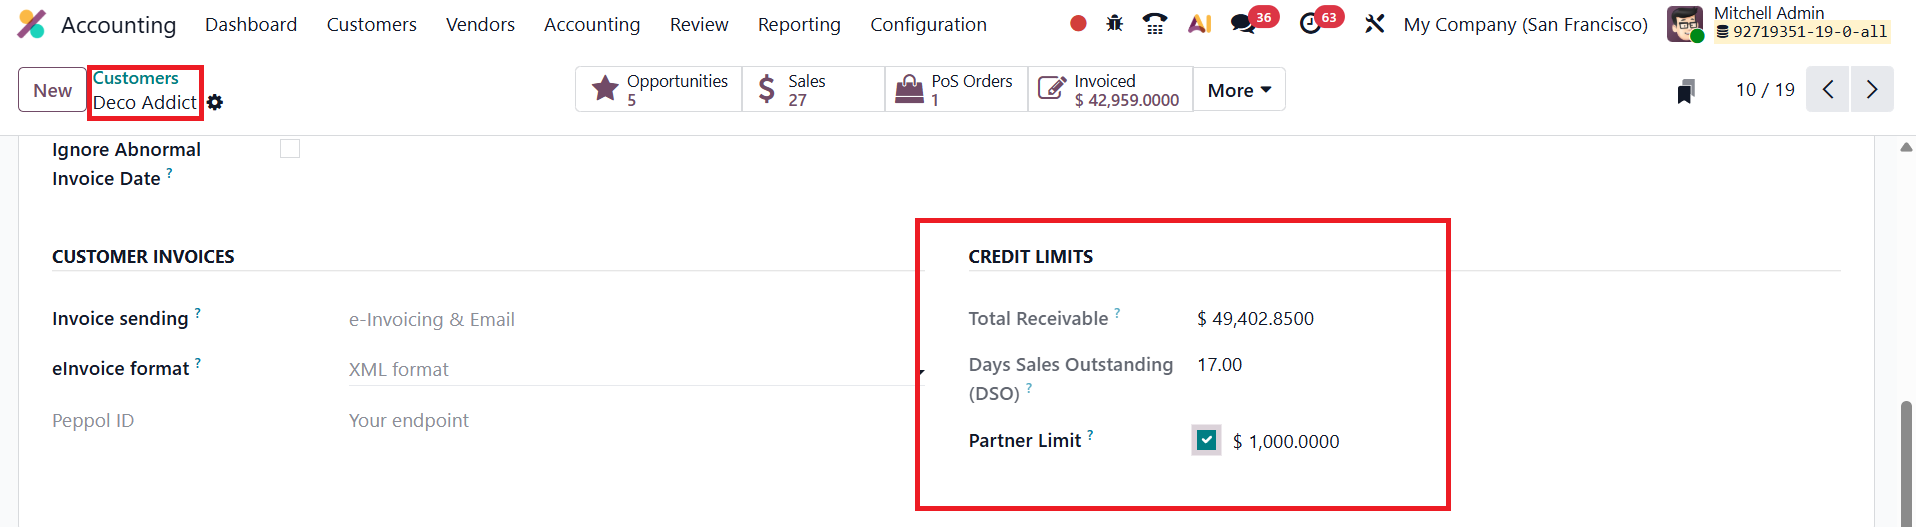Go back via Customers breadcrumb link

136,78
